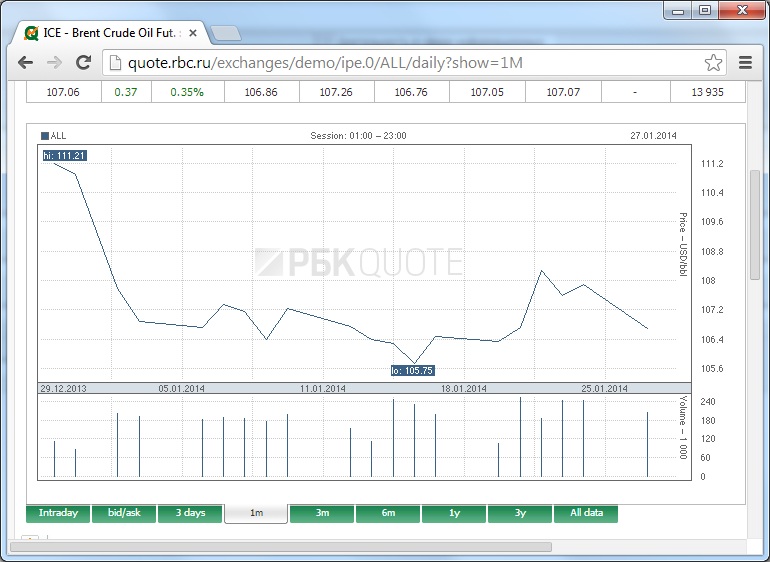This screenshot has width=770, height=562.
Task: Reload the current page
Action: pyautogui.click(x=83, y=62)
